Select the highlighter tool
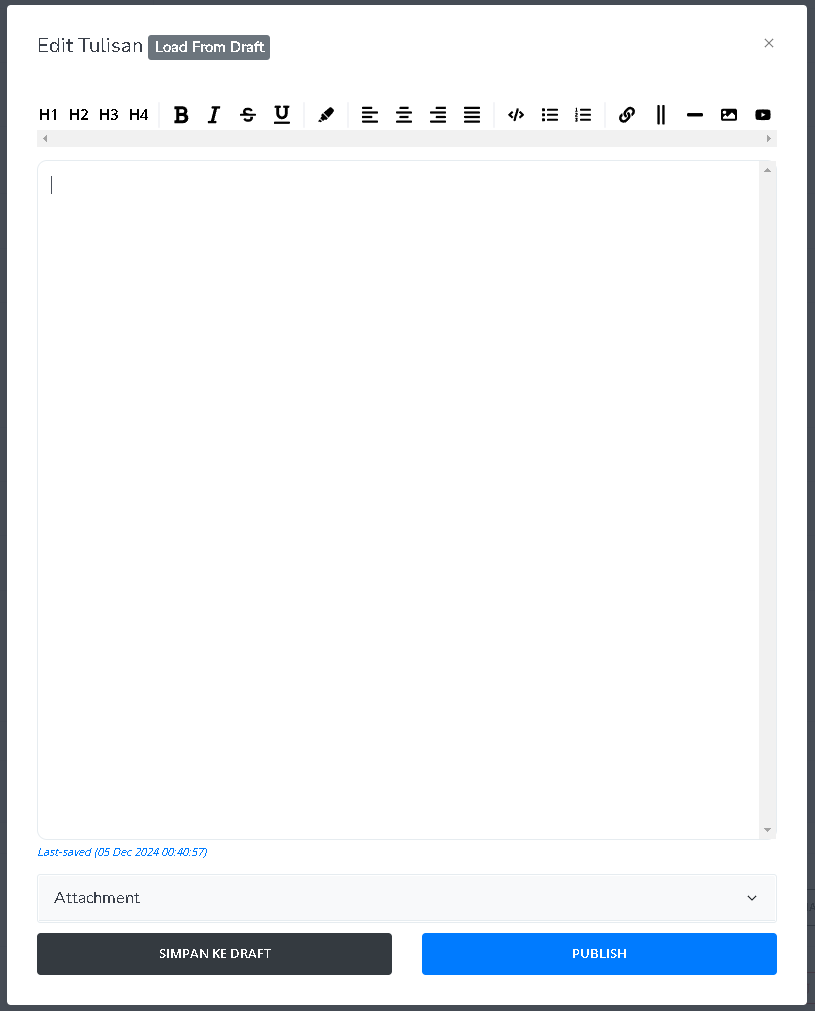 (326, 115)
